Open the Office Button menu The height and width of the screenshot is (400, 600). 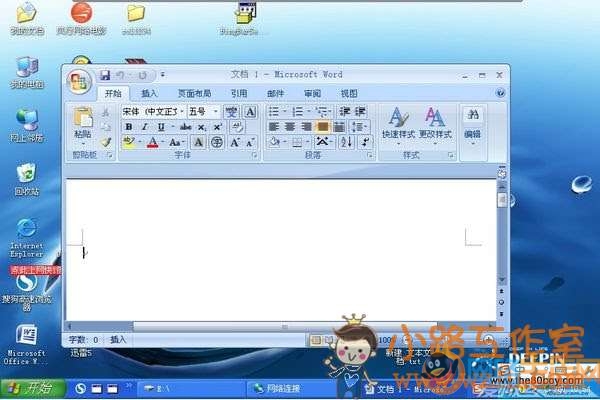tap(79, 82)
